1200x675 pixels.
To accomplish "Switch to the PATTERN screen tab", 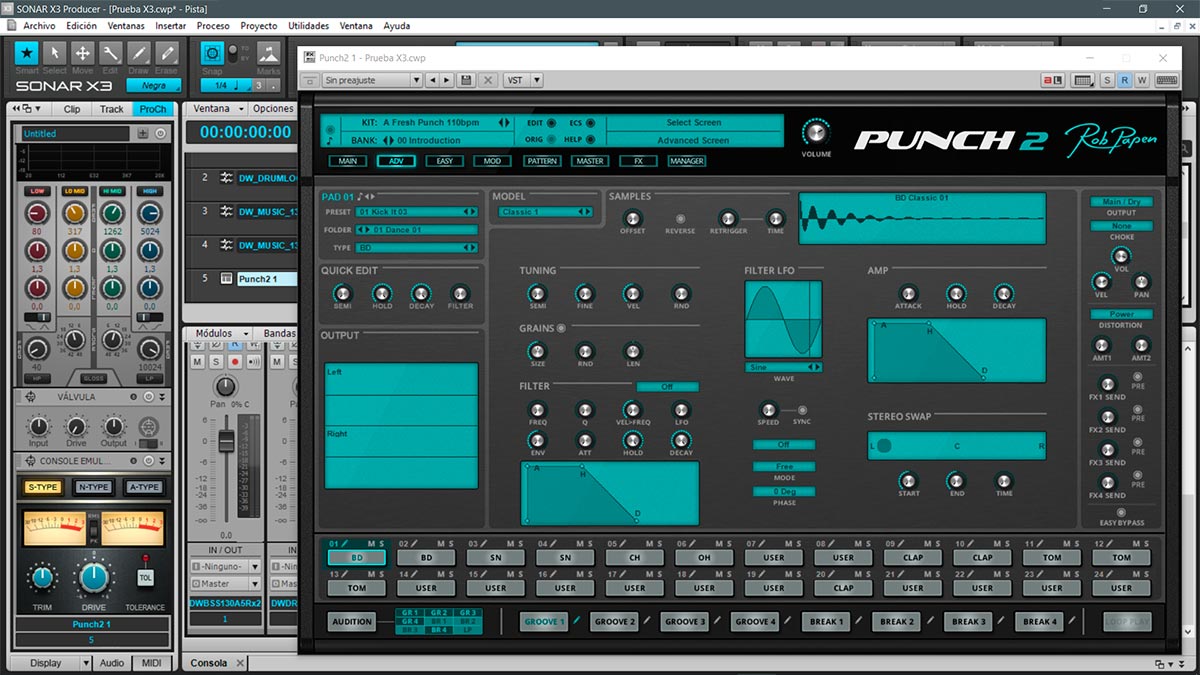I will click(x=542, y=161).
